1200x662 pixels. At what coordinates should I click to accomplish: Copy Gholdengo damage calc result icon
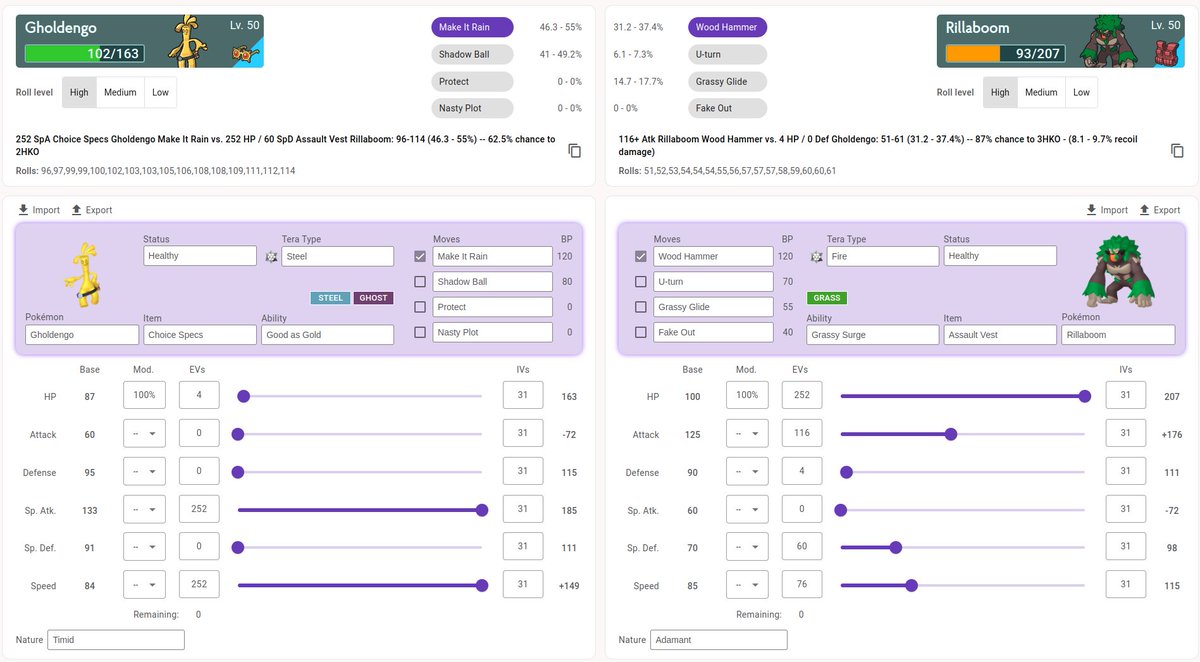[575, 151]
